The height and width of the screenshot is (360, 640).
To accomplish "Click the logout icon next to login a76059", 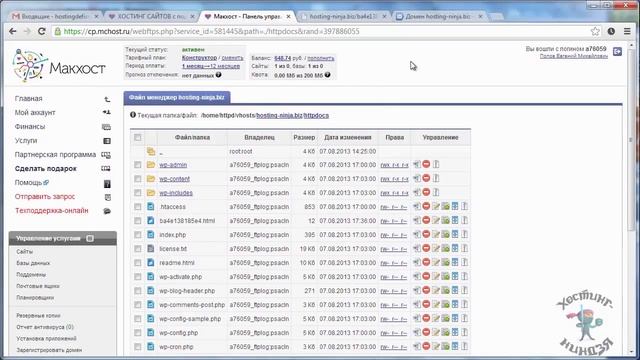I will tap(617, 51).
